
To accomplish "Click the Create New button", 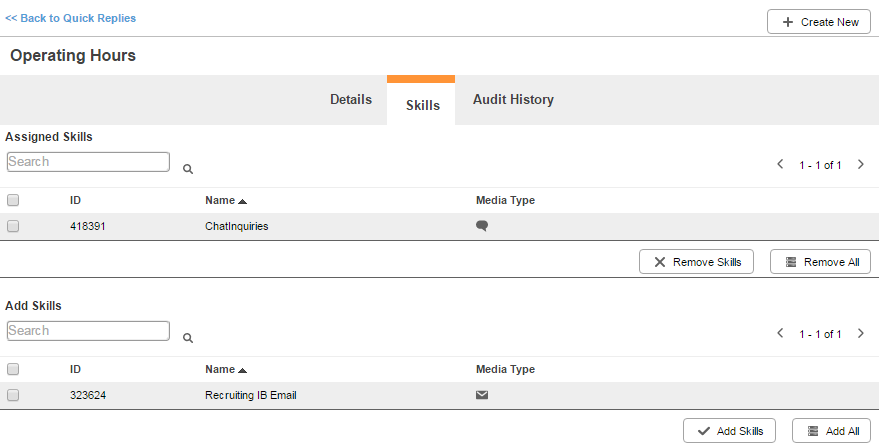I will point(818,22).
